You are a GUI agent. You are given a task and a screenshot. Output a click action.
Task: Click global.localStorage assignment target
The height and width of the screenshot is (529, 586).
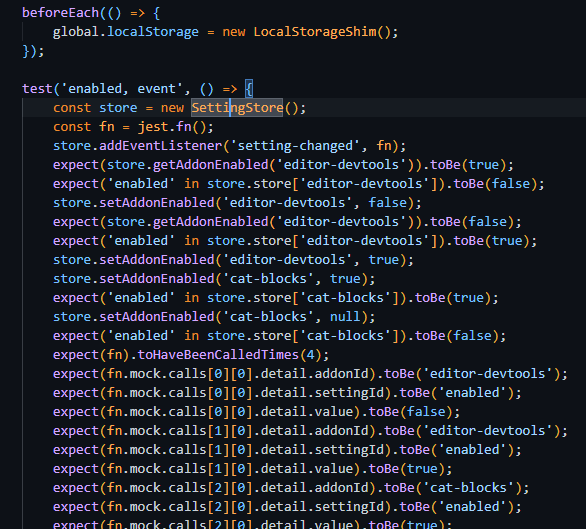coord(126,32)
